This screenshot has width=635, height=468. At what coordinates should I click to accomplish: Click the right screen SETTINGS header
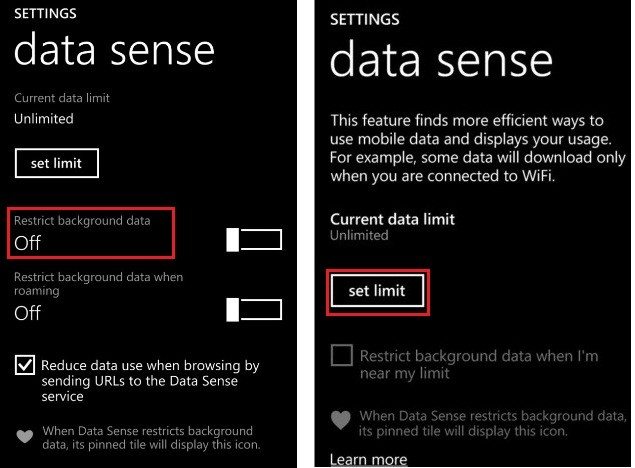364,19
